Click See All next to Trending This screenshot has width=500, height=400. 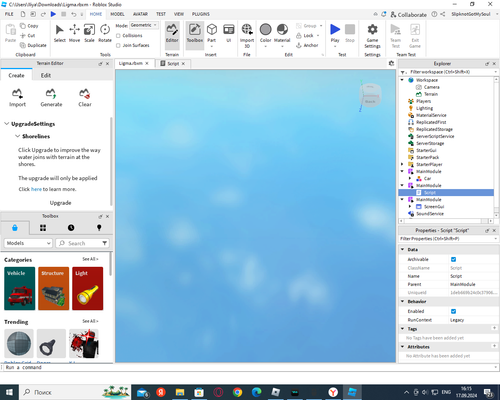pyautogui.click(x=90, y=321)
